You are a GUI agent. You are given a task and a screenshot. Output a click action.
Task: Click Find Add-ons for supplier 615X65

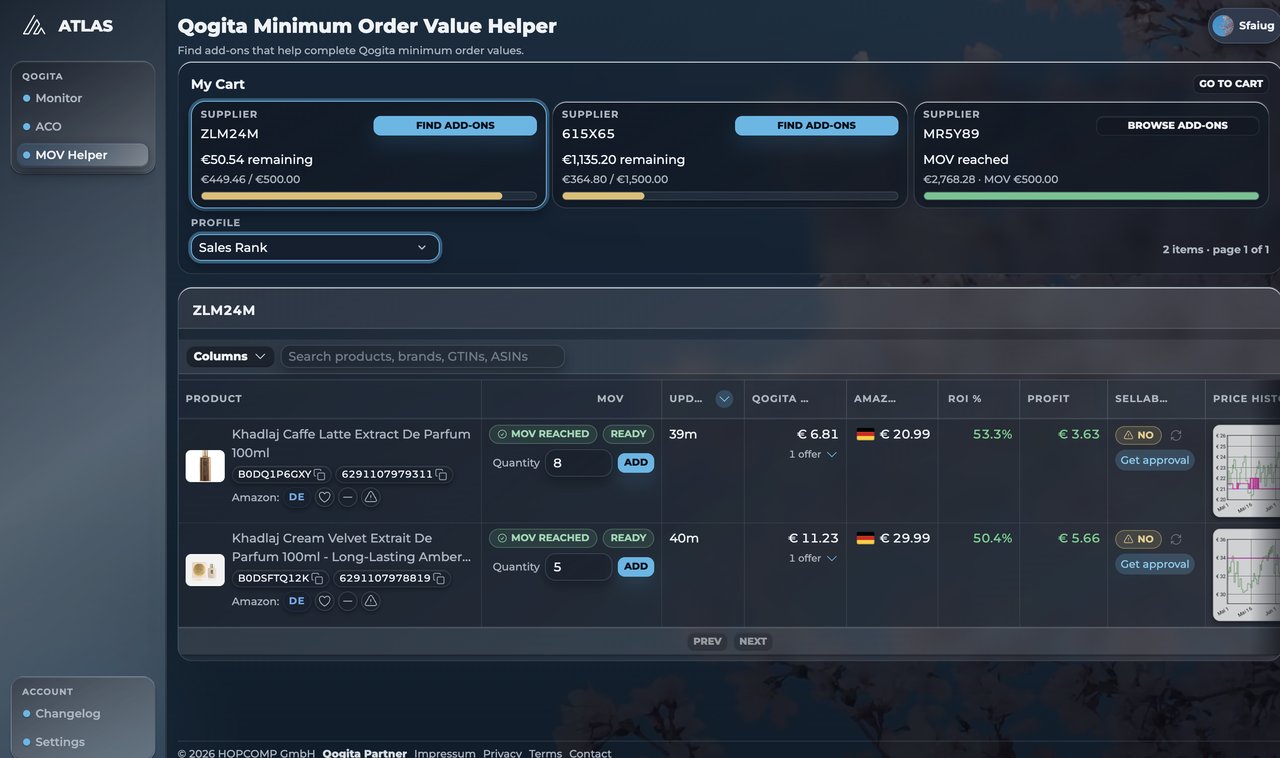(x=816, y=125)
